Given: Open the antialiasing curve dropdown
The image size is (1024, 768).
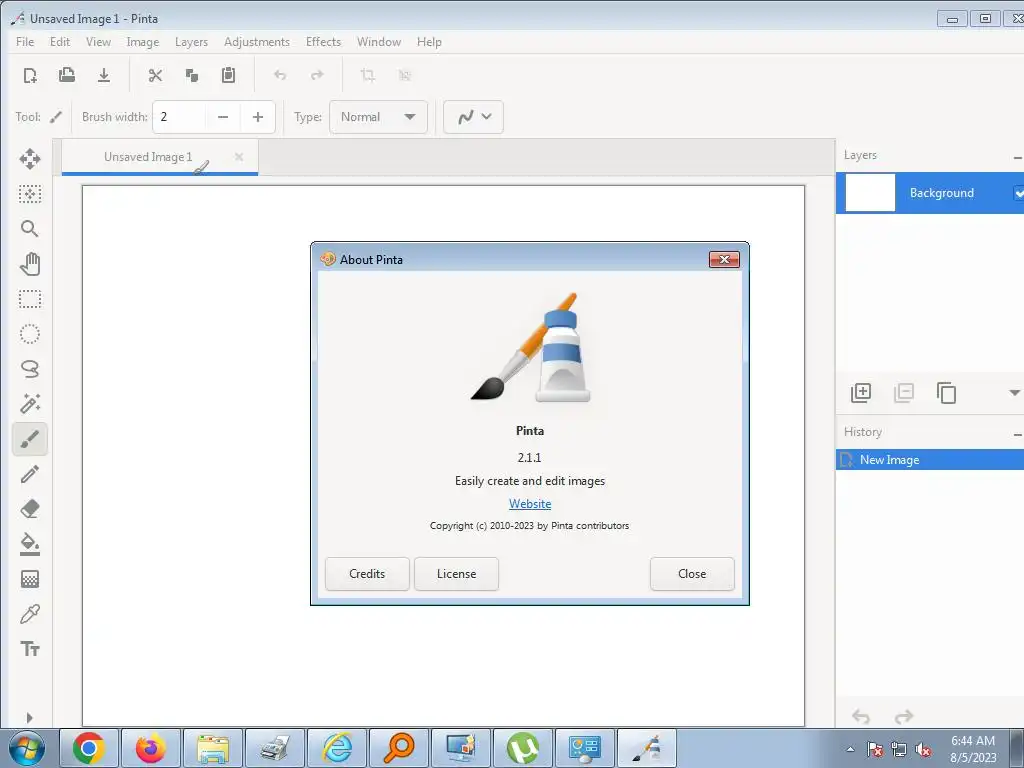Looking at the screenshot, I should [x=473, y=117].
